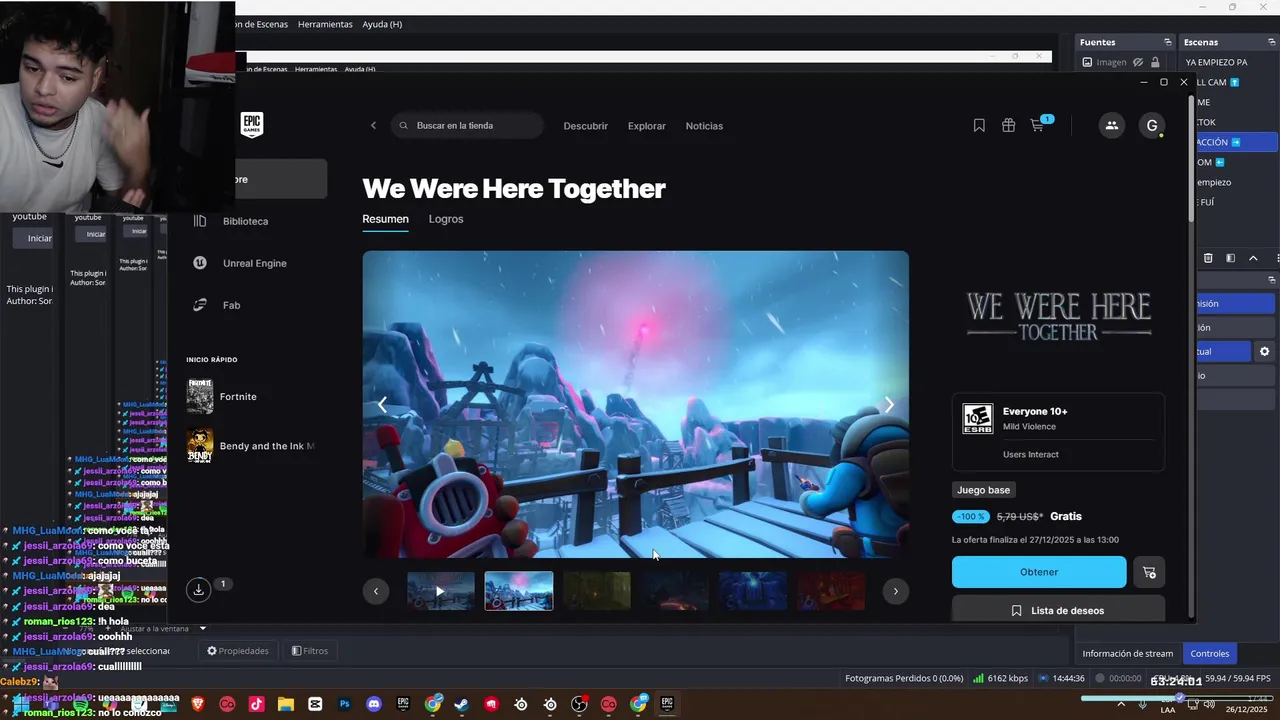Open Photoshop from taskbar
Image resolution: width=1280 pixels, height=720 pixels.
345,704
